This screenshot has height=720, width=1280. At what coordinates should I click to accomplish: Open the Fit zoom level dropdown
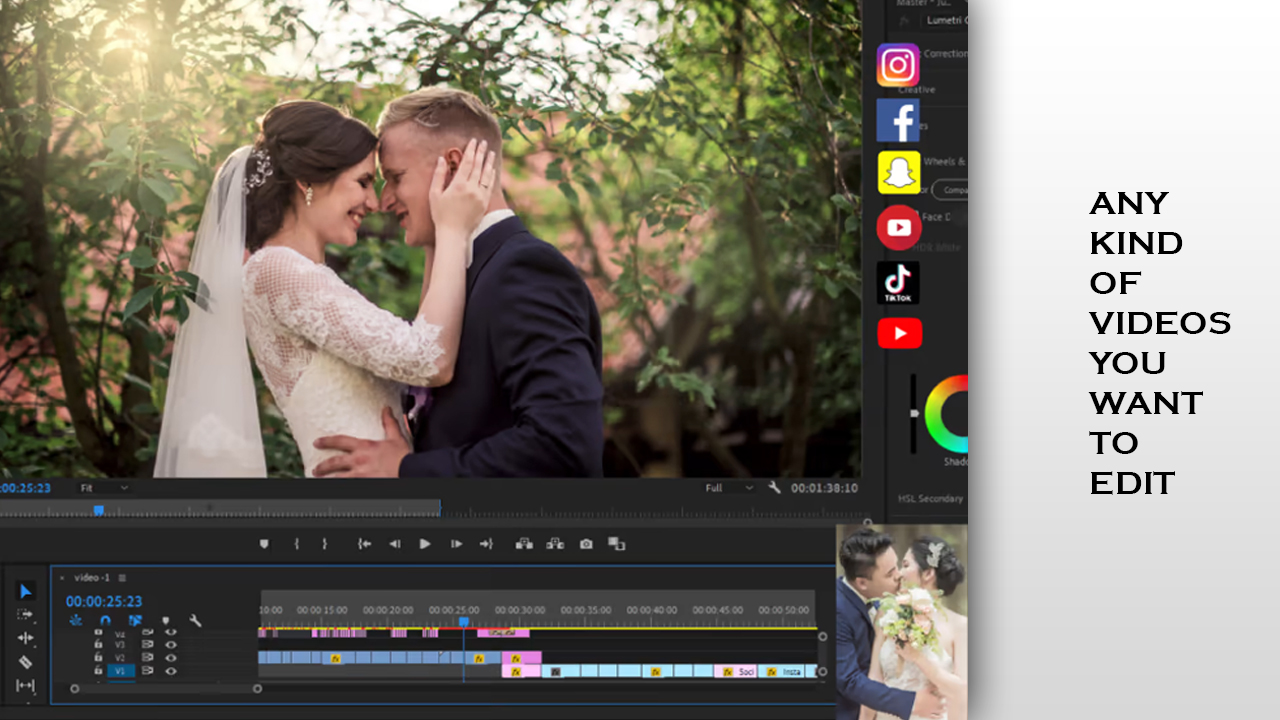coord(104,488)
